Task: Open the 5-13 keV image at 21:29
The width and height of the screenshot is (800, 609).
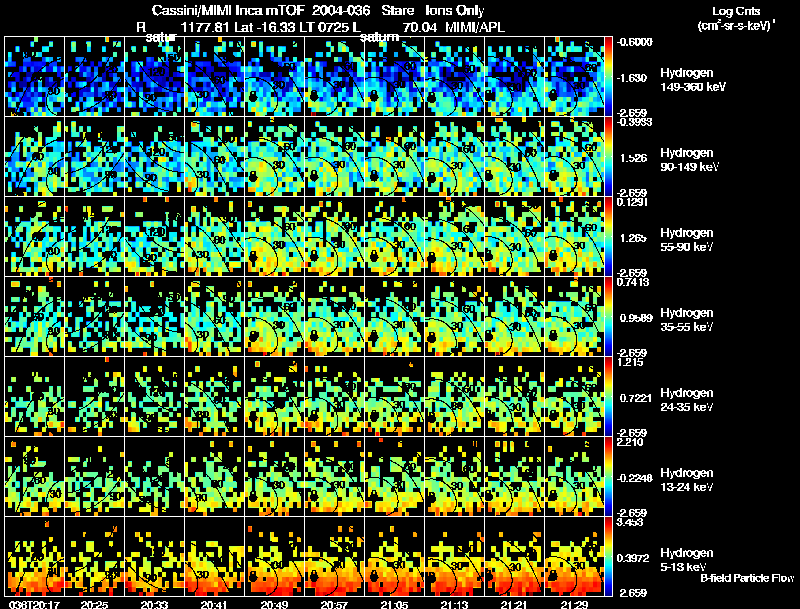Action: click(574, 557)
